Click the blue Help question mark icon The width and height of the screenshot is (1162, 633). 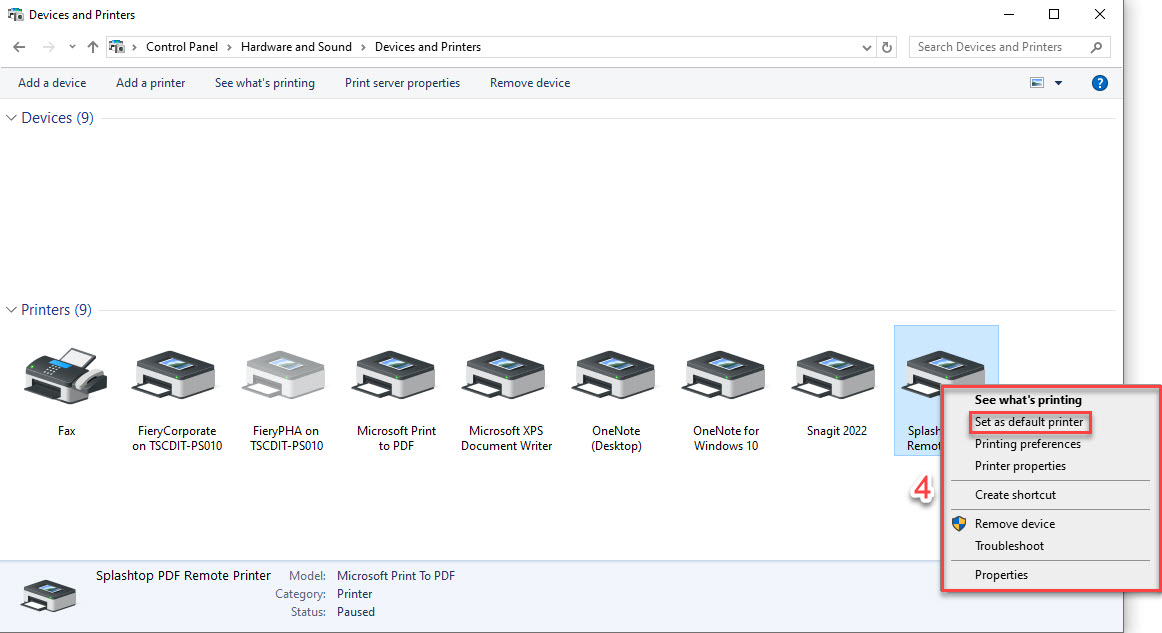pyautogui.click(x=1100, y=83)
